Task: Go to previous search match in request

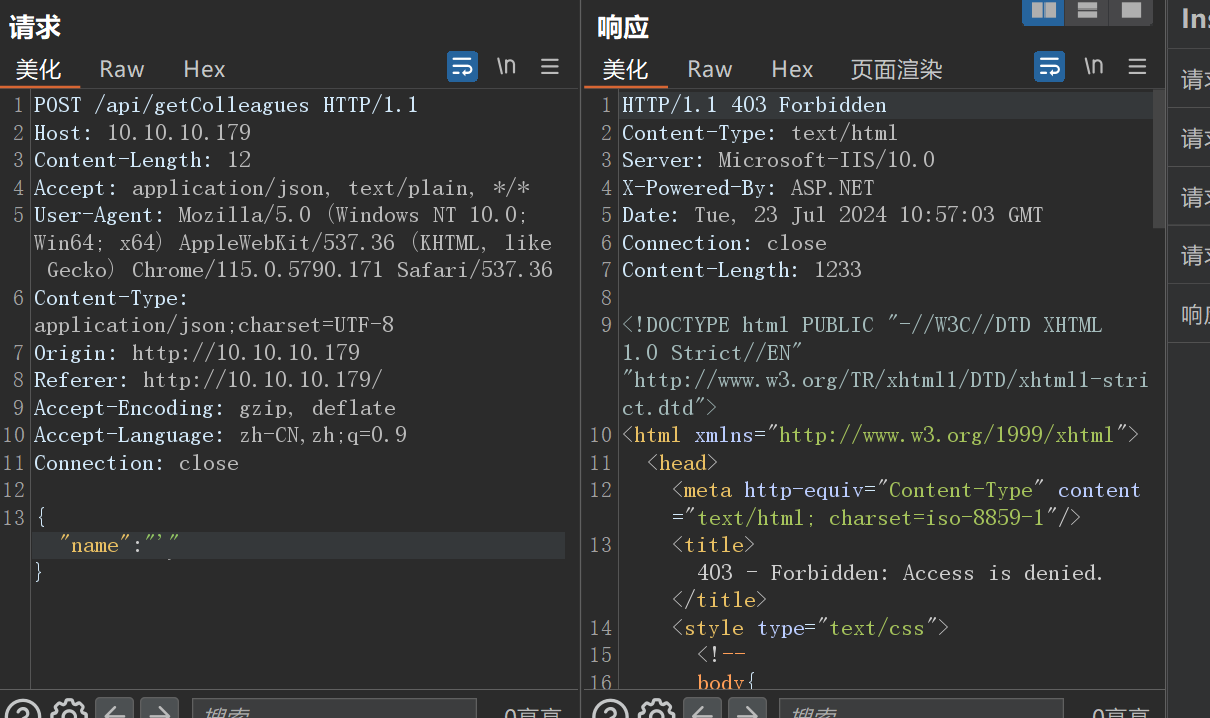Action: pyautogui.click(x=114, y=710)
